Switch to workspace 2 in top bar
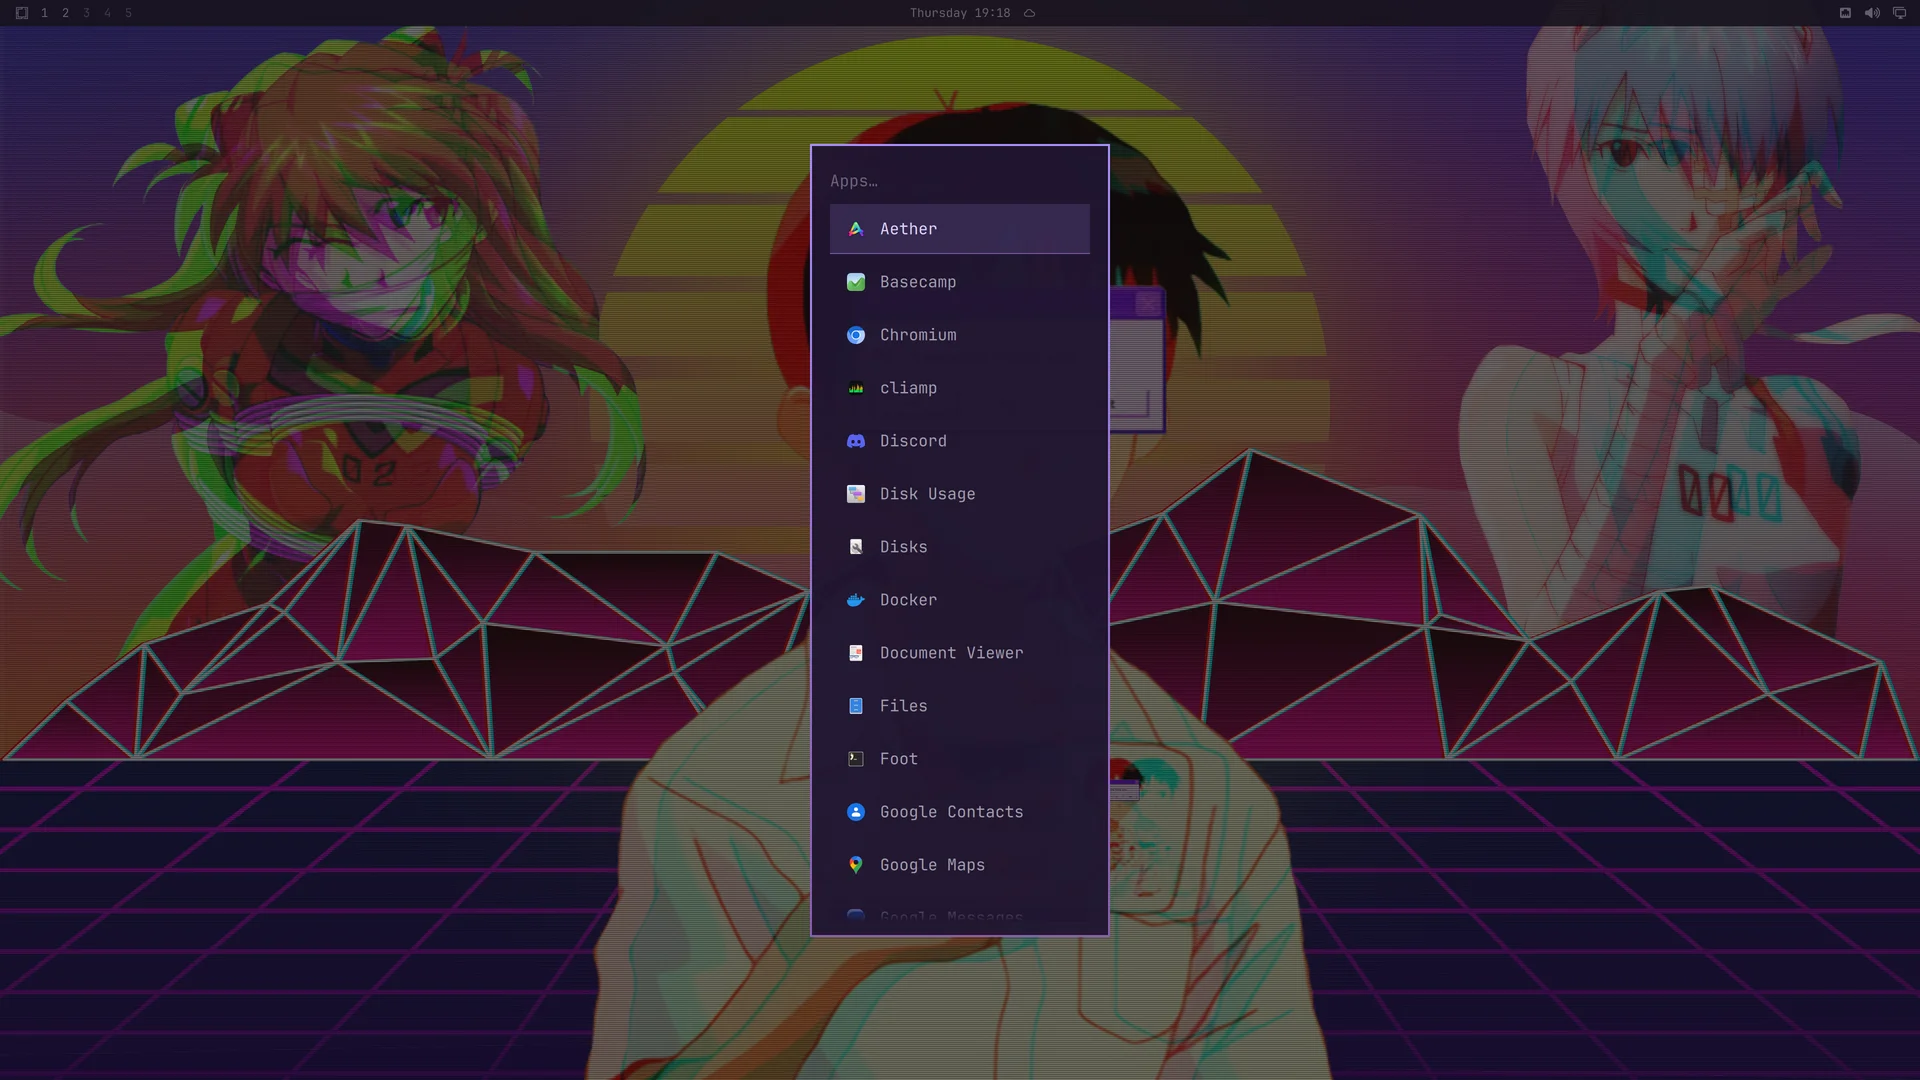 [65, 13]
